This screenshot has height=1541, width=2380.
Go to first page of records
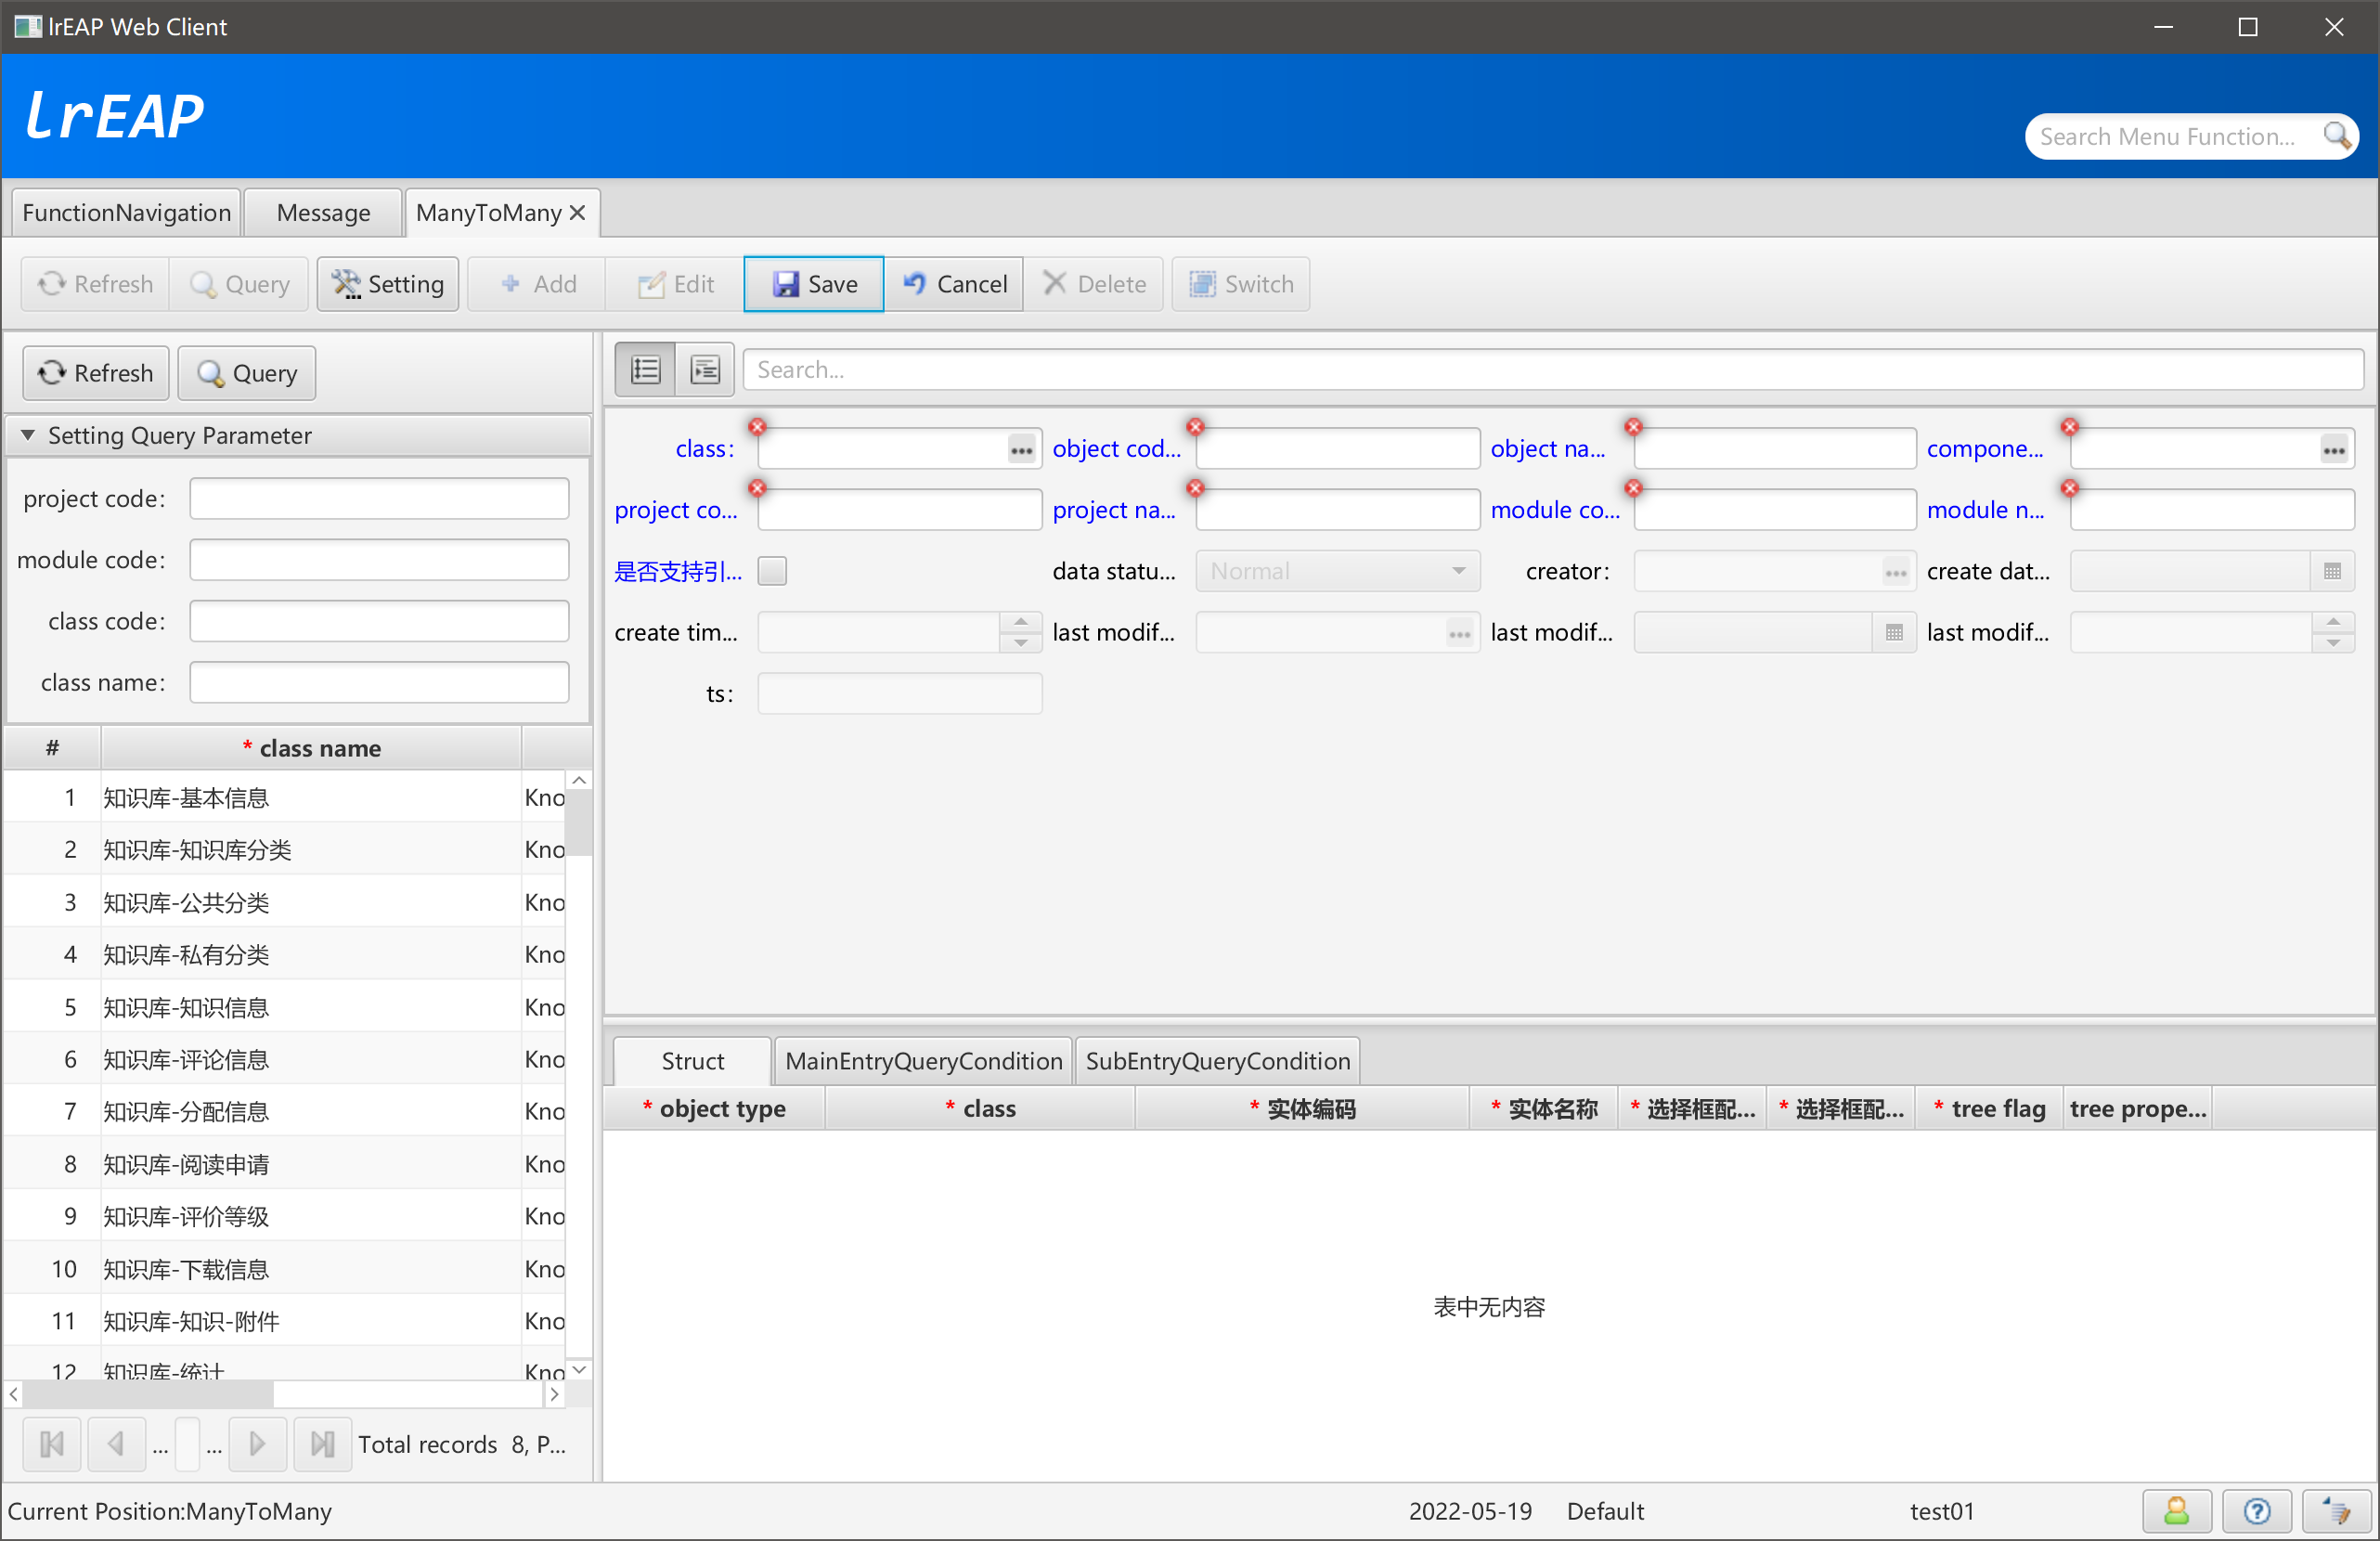(x=52, y=1444)
